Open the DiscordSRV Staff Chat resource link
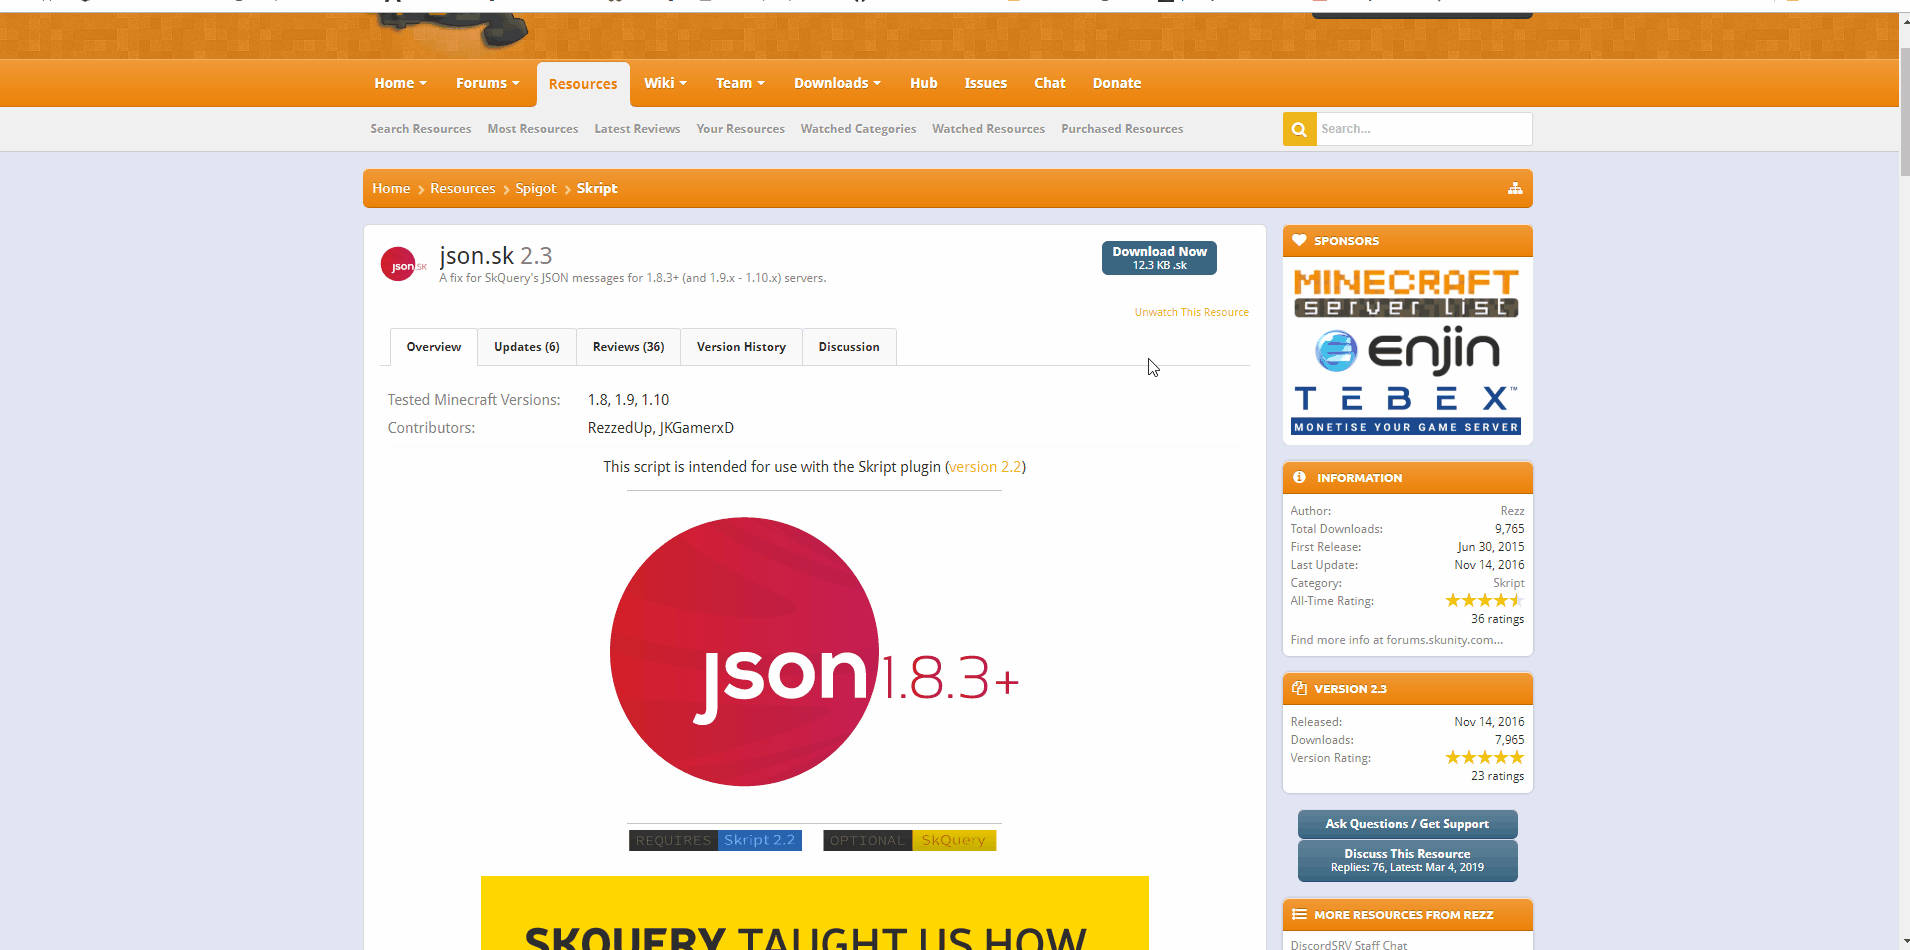1910x950 pixels. point(1348,944)
